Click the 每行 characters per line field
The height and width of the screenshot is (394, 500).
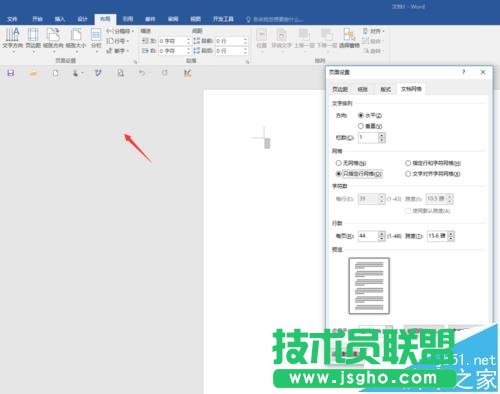coord(368,199)
